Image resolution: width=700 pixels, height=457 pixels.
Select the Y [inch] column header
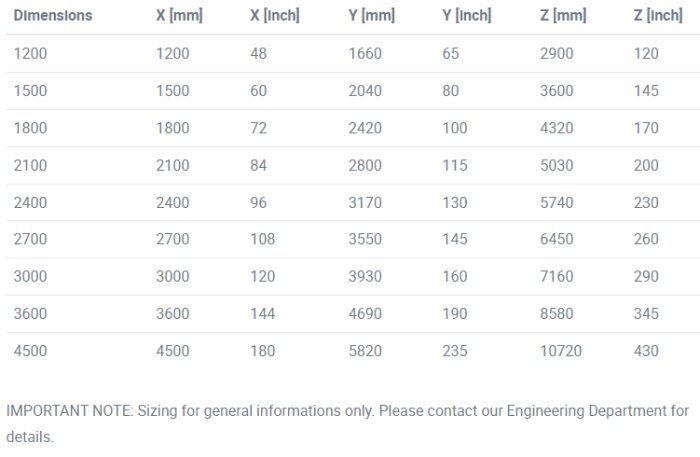point(466,16)
